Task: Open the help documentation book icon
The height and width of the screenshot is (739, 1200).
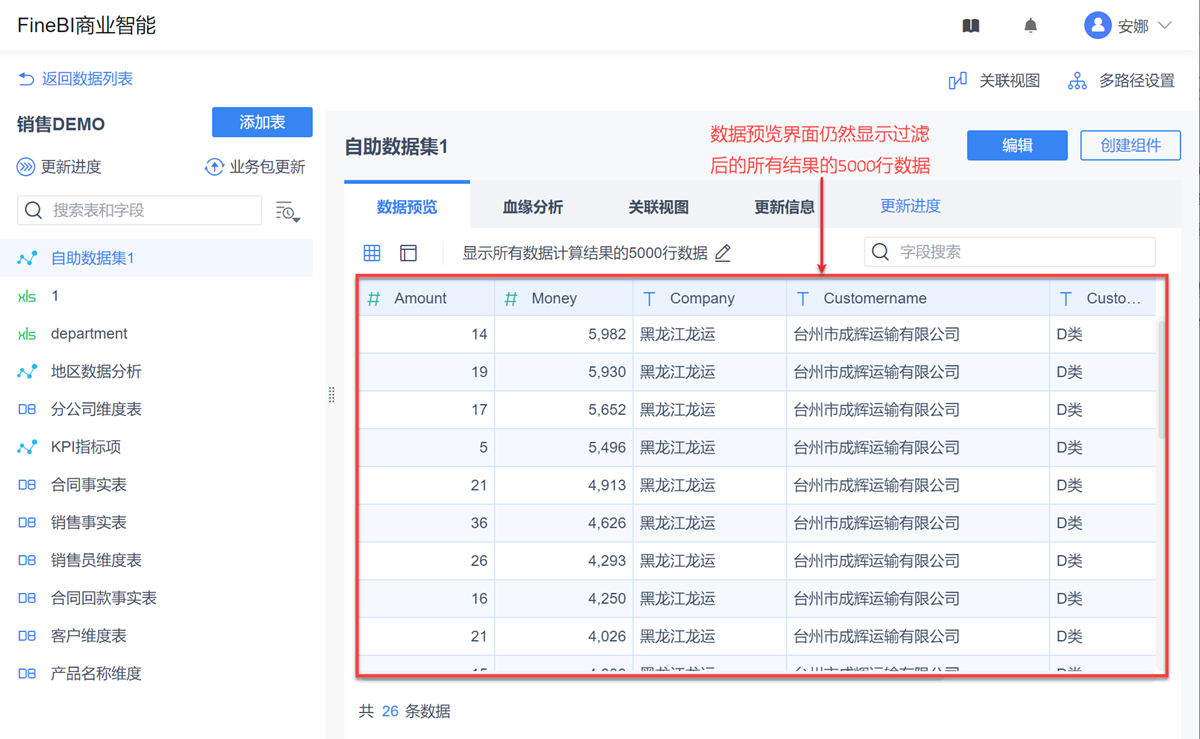Action: (970, 26)
